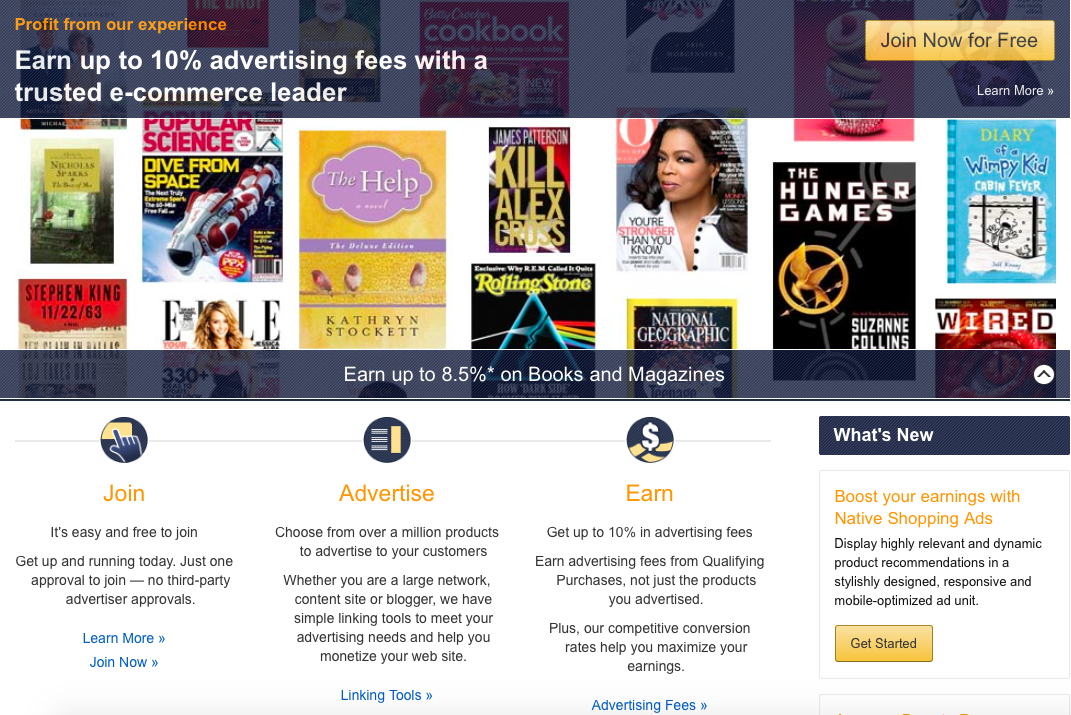Collapse the Books and Magazines banner arrow
The height and width of the screenshot is (715, 1071).
coord(1043,374)
